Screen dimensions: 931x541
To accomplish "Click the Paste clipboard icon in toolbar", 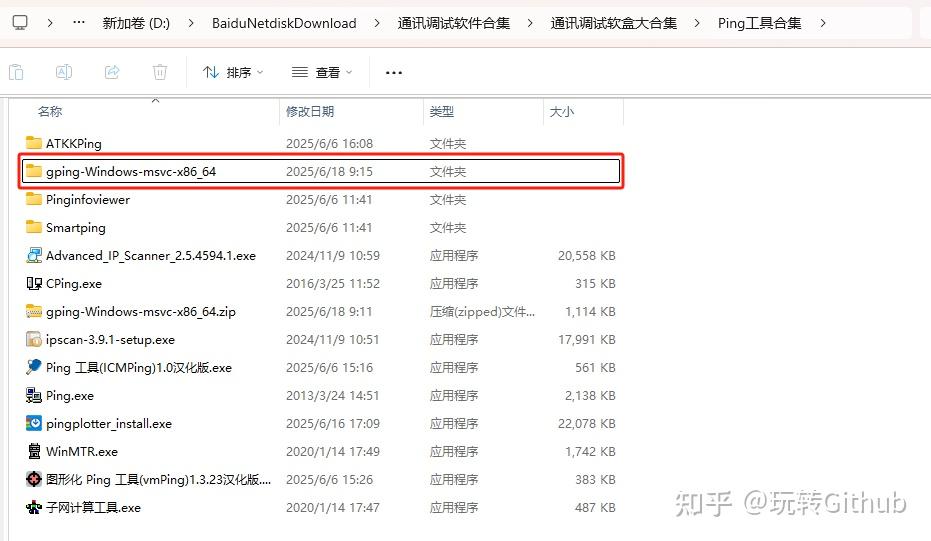I will [x=16, y=72].
